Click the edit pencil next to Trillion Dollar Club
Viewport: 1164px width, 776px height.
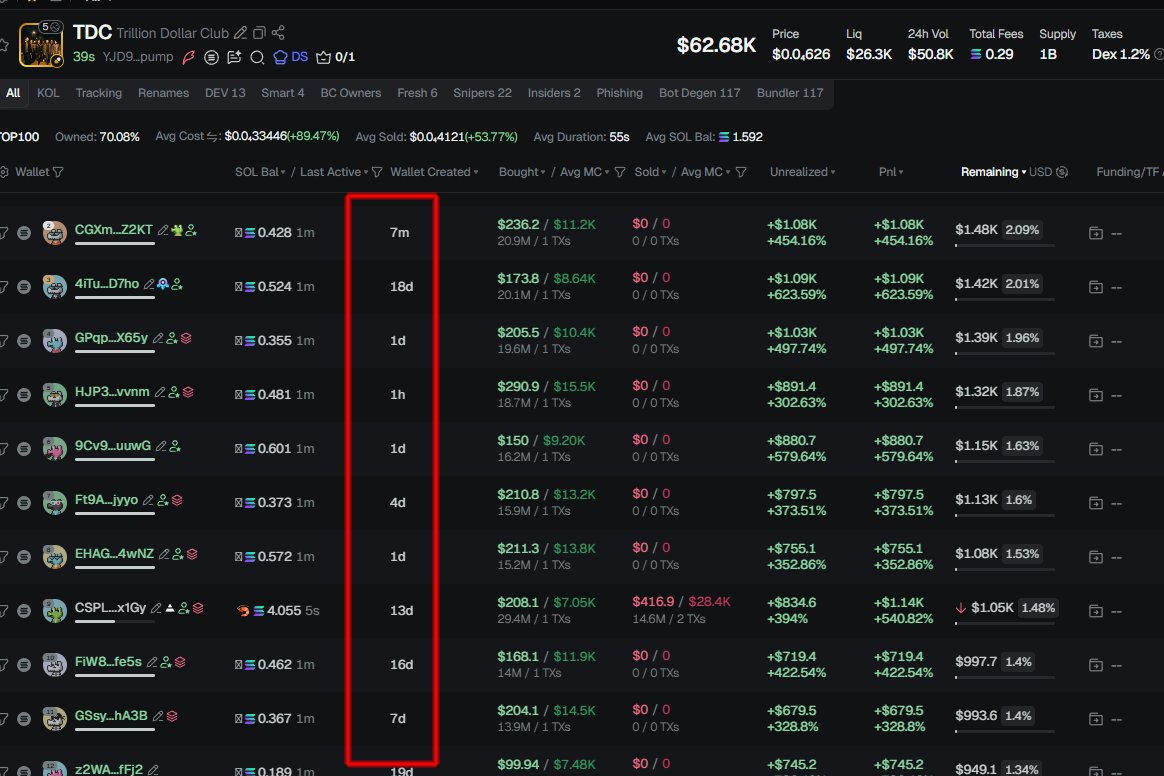coord(242,32)
